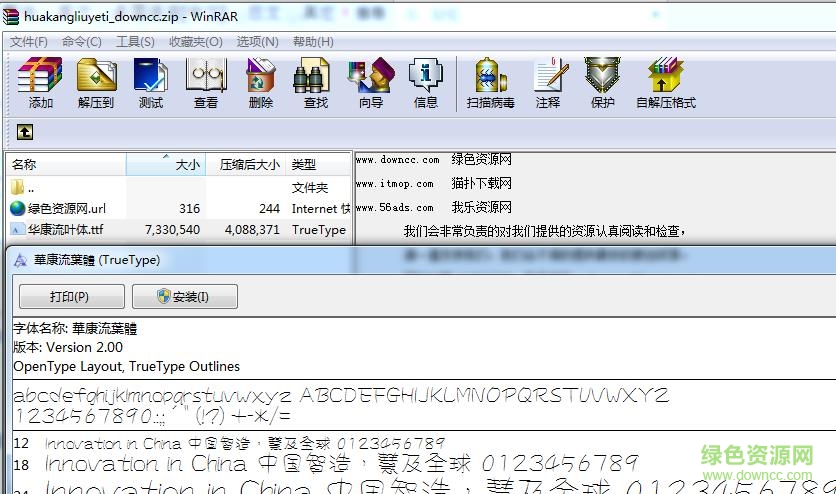Image resolution: width=836 pixels, height=494 pixels.
Task: Click the View (查看) toolbar icon
Action: tap(206, 83)
